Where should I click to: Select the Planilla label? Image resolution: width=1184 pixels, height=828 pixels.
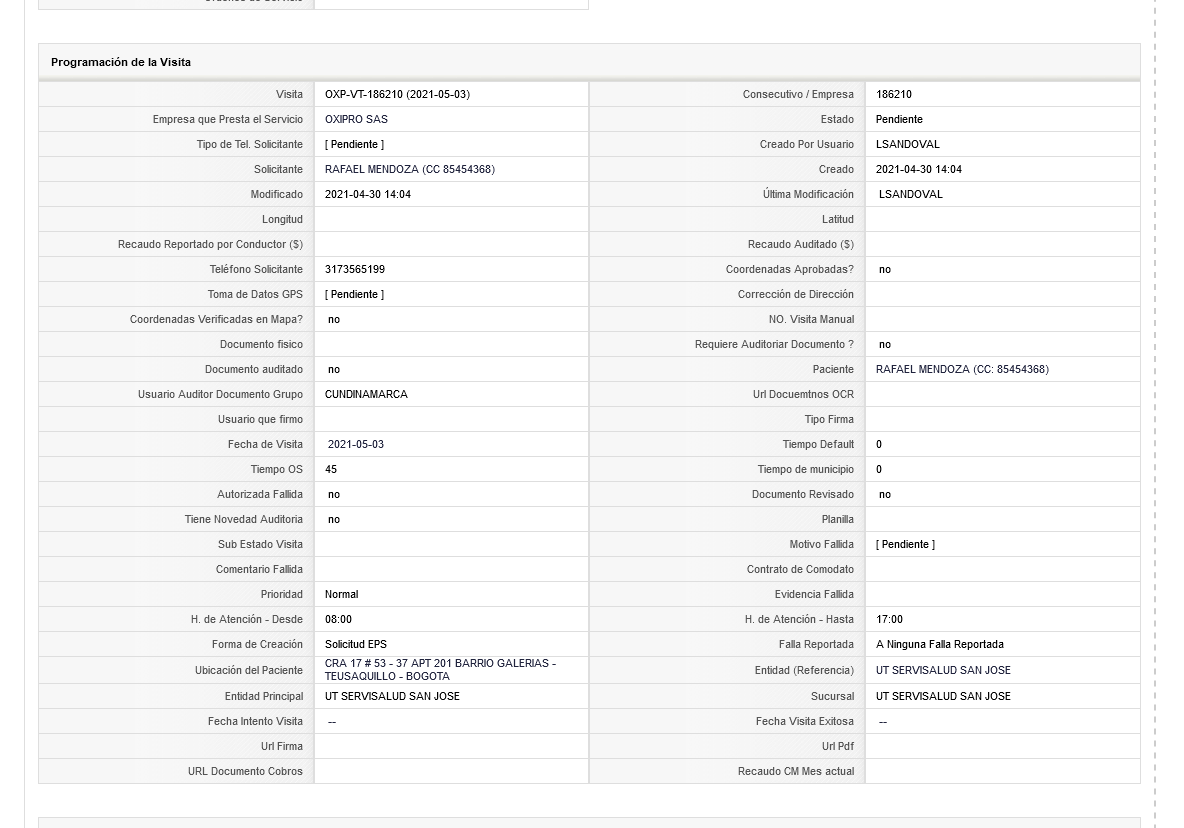click(x=837, y=519)
